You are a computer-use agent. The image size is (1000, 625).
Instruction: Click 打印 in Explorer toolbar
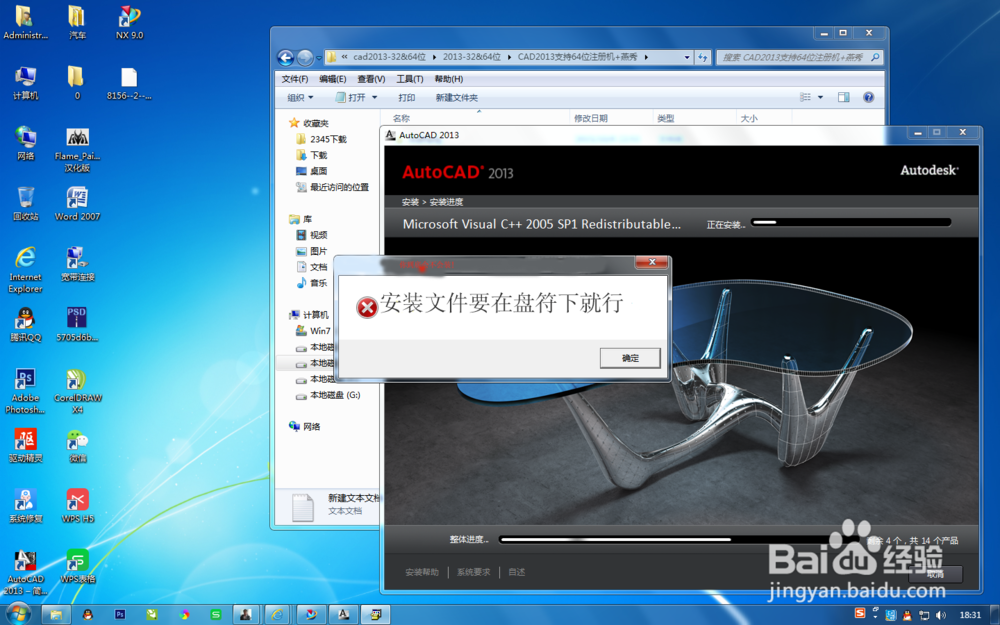(406, 98)
